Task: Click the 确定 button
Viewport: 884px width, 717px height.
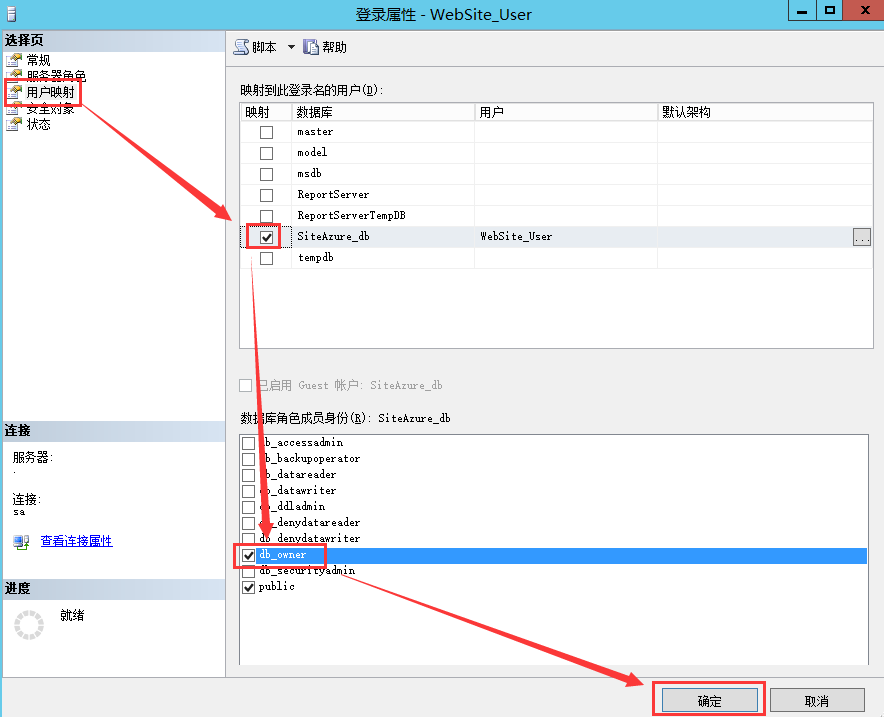Action: [x=709, y=700]
